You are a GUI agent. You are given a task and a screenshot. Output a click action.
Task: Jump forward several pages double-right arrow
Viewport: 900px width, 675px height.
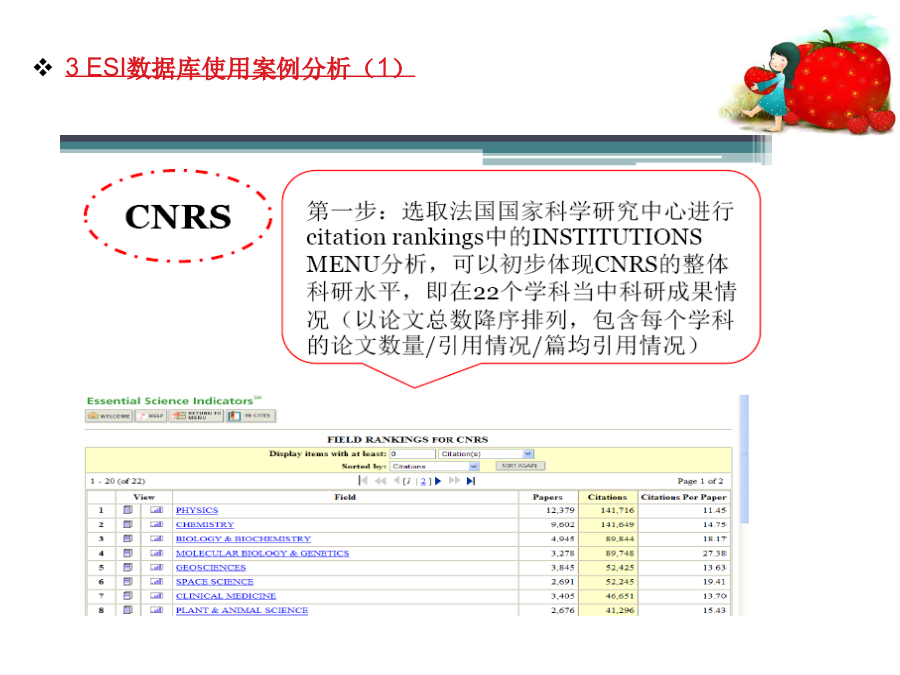pos(455,480)
